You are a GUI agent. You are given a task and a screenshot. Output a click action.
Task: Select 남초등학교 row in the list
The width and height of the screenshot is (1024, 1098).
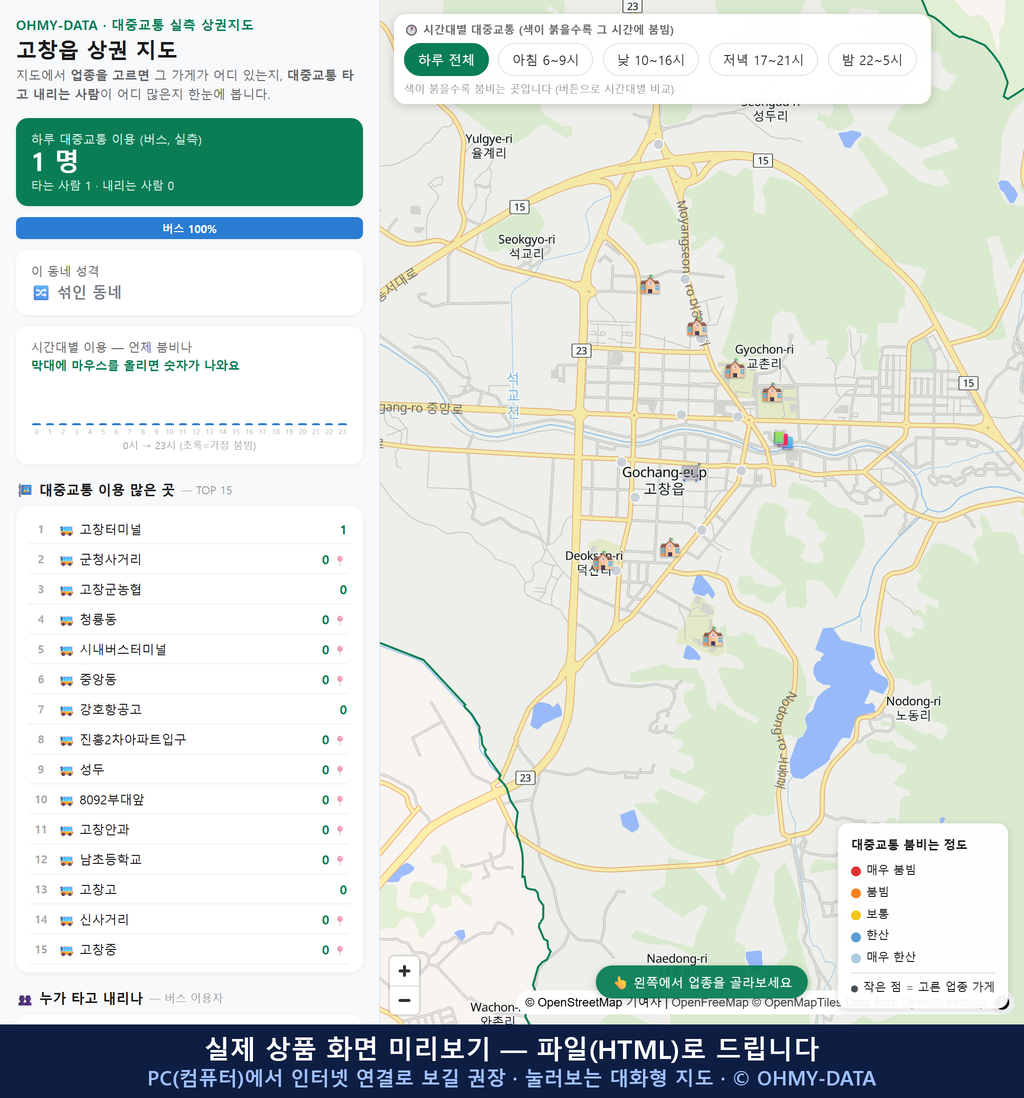coord(189,860)
